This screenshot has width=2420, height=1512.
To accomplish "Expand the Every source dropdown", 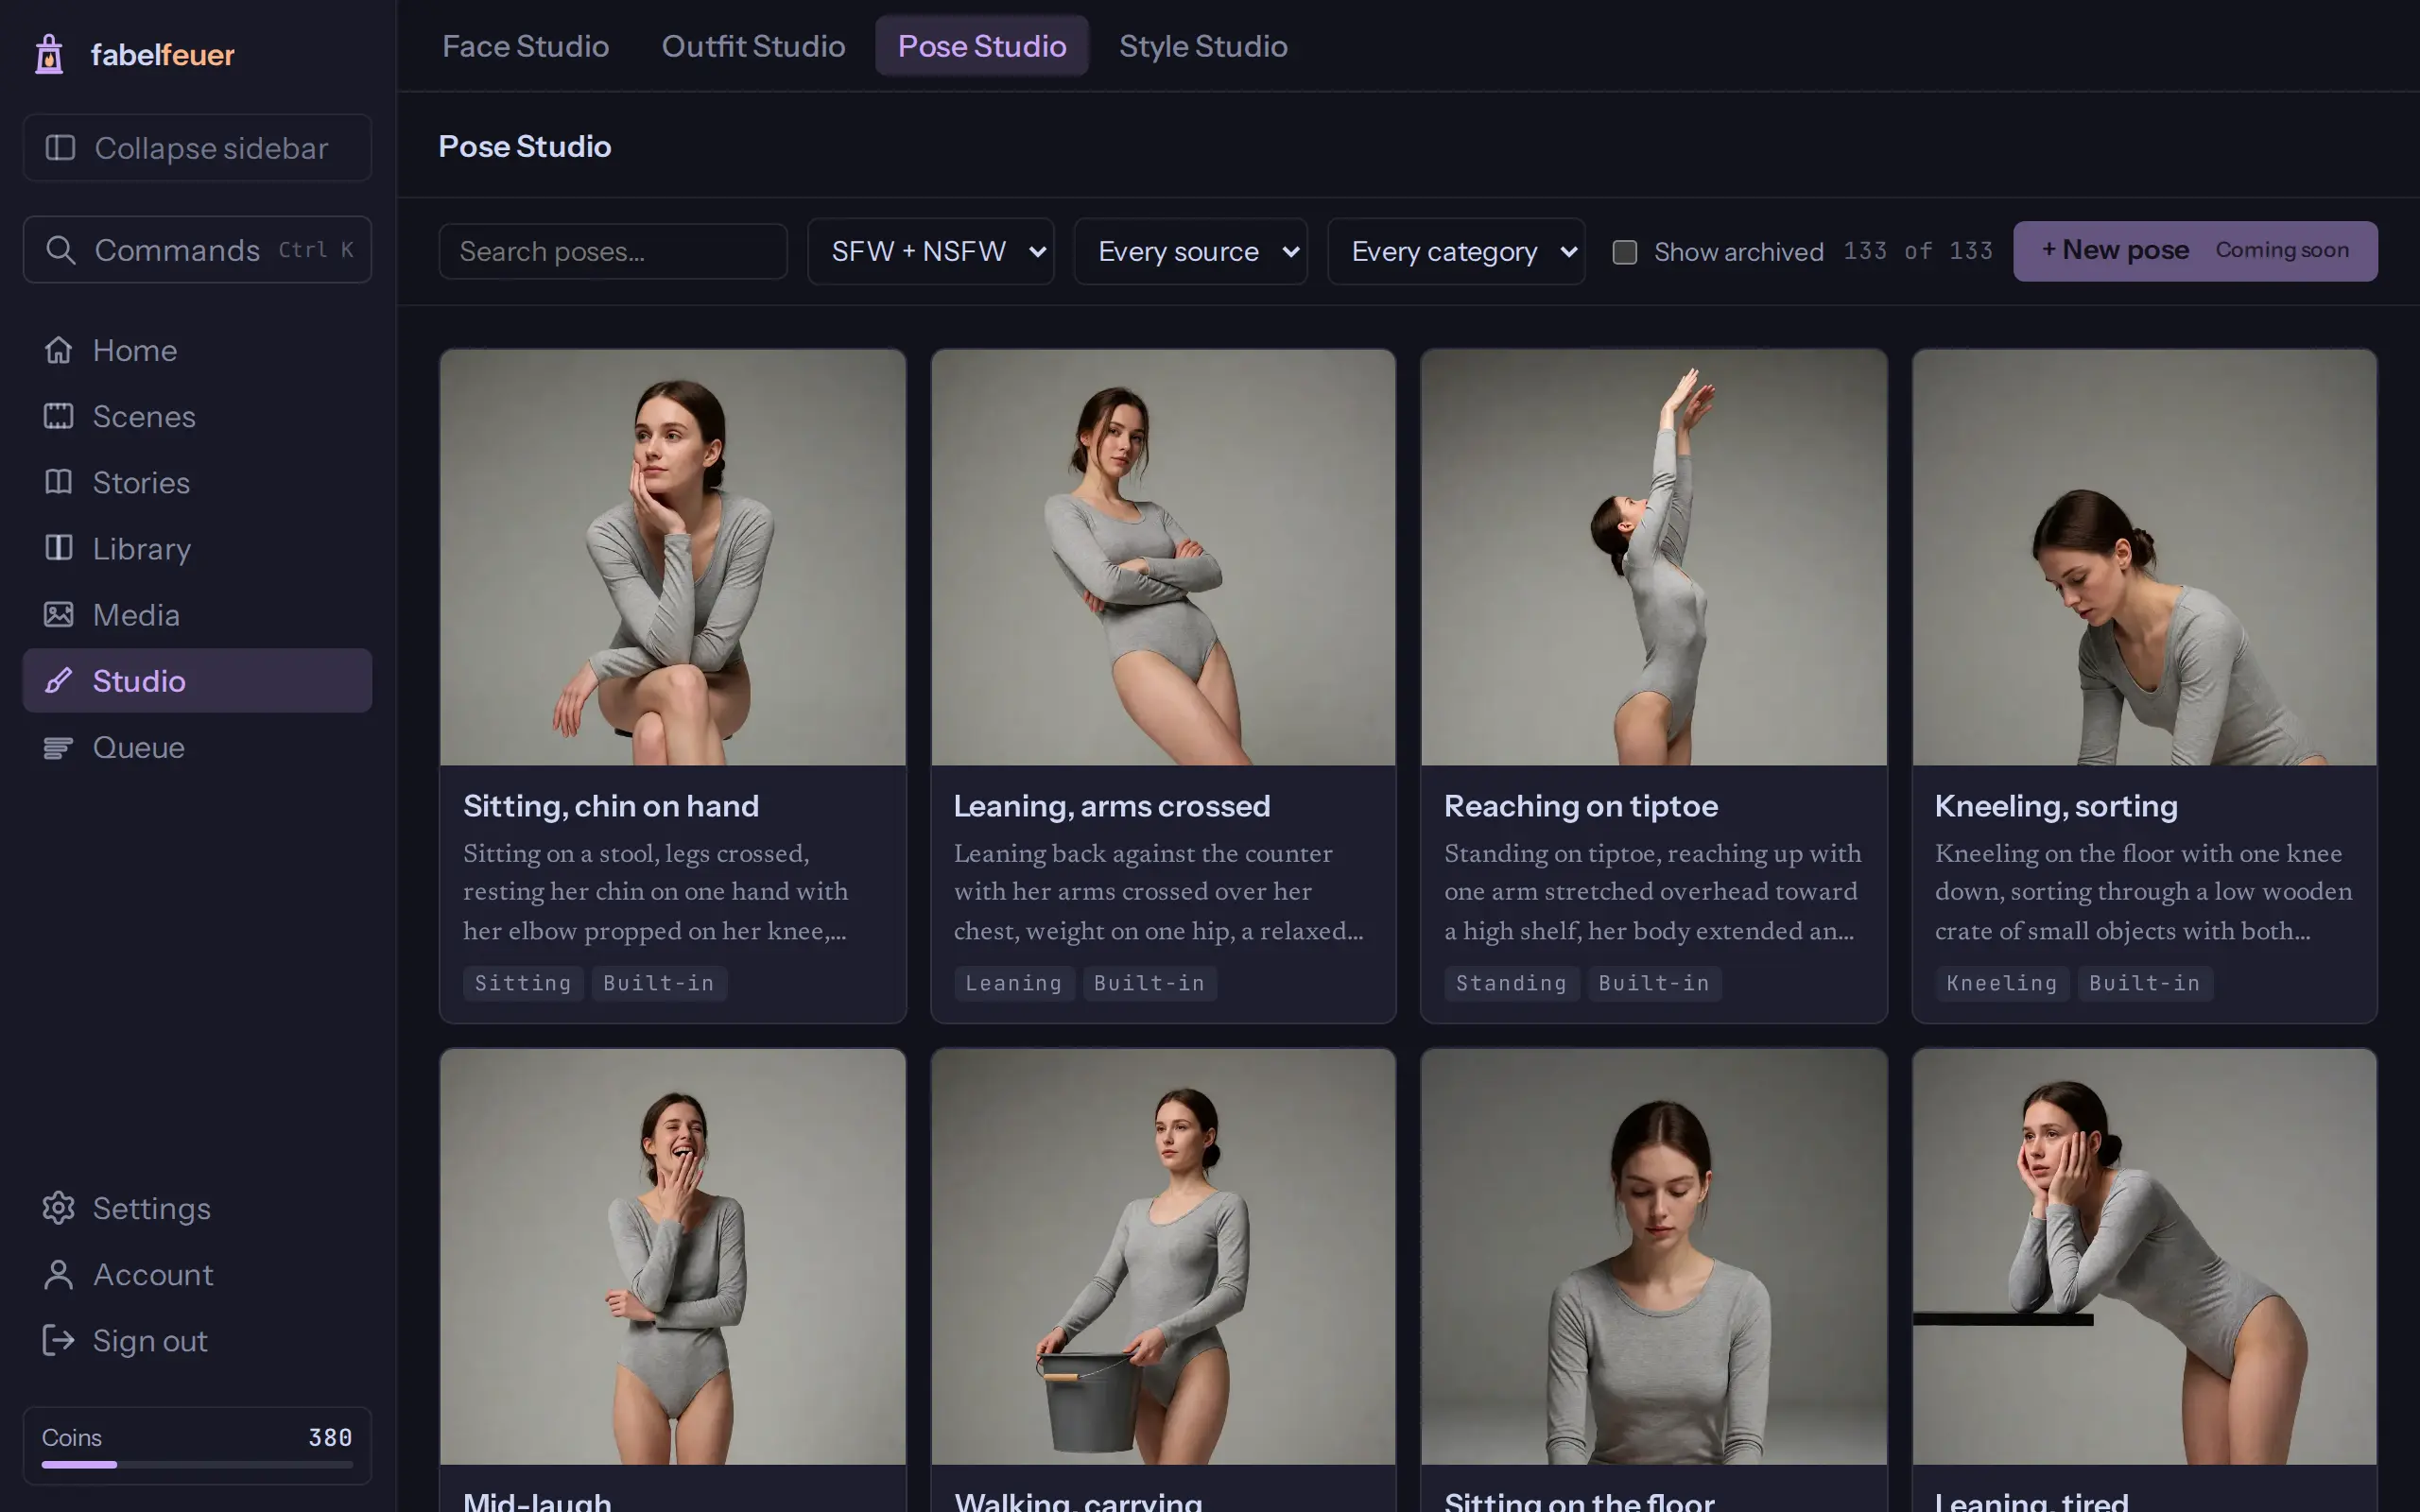I will click(1190, 251).
